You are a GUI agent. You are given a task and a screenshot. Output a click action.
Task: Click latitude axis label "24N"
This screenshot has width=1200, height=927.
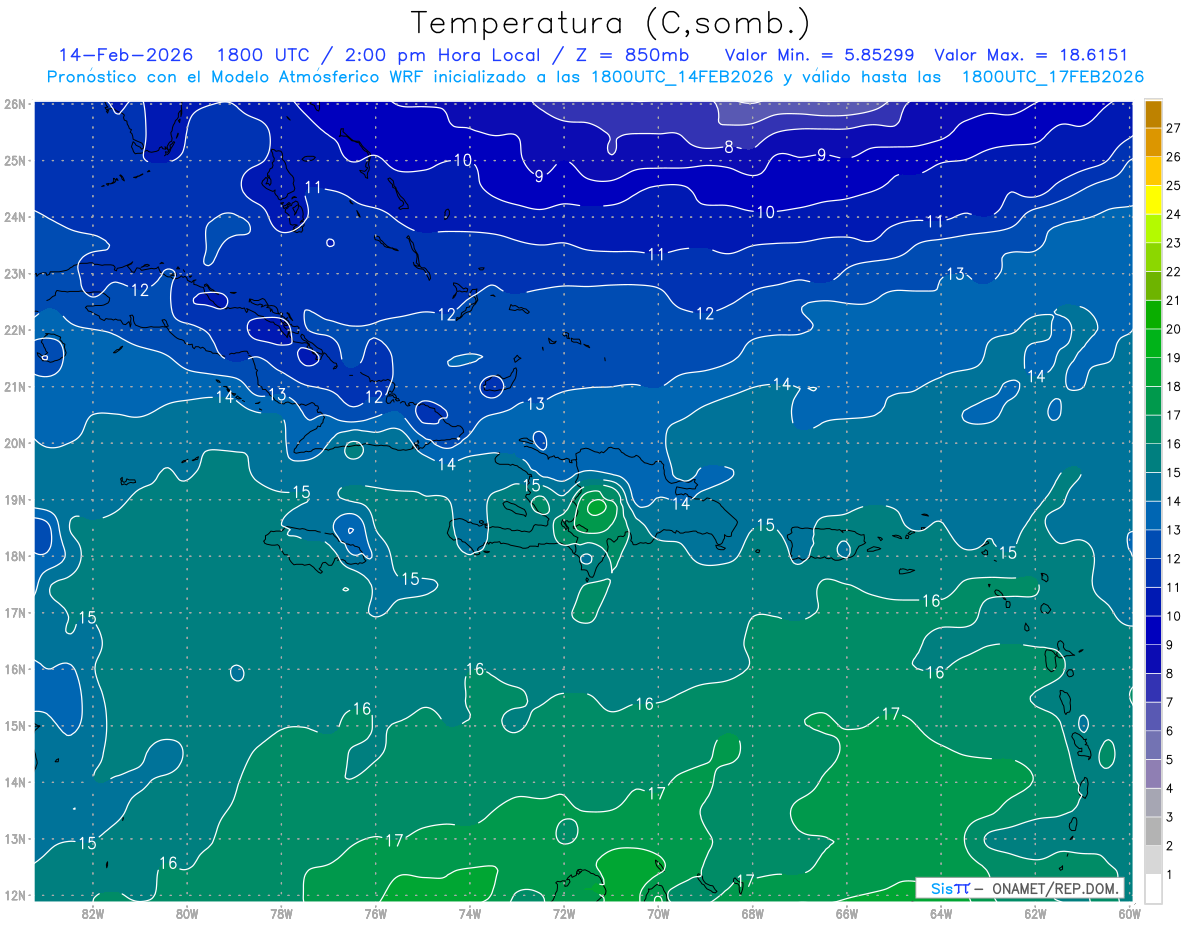point(15,217)
